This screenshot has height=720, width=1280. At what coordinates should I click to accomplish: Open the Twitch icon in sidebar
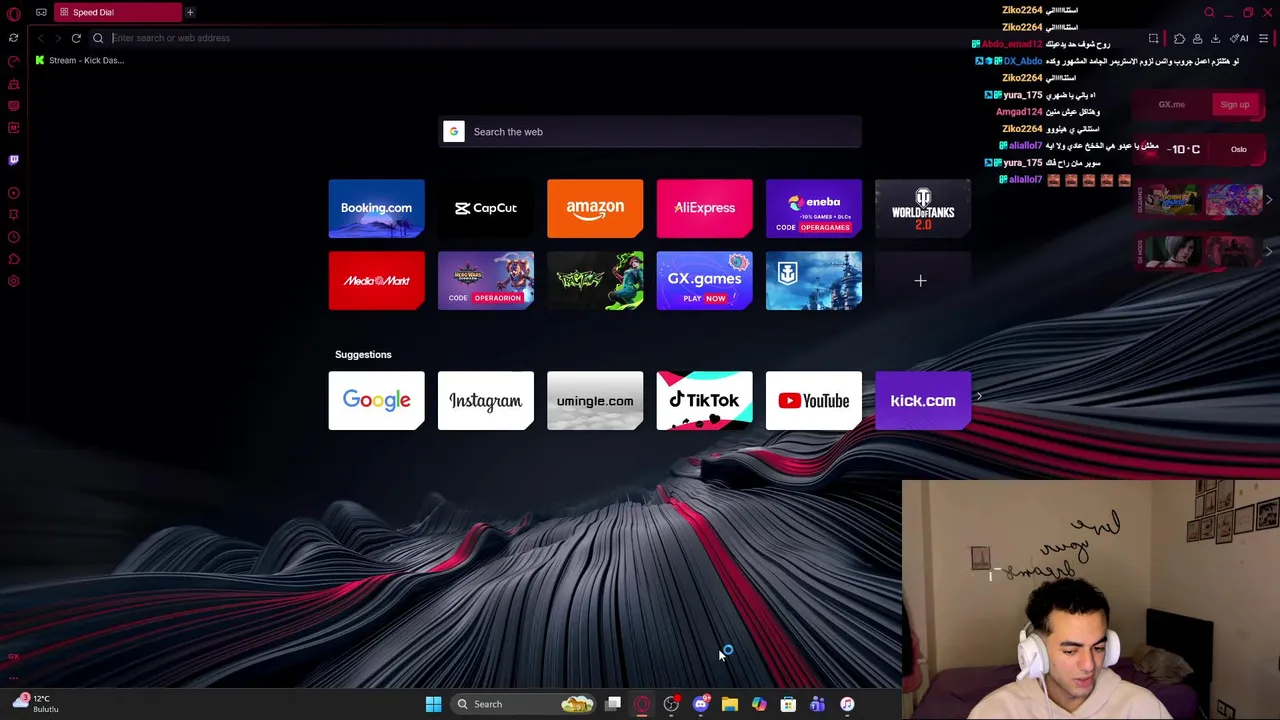[13, 160]
